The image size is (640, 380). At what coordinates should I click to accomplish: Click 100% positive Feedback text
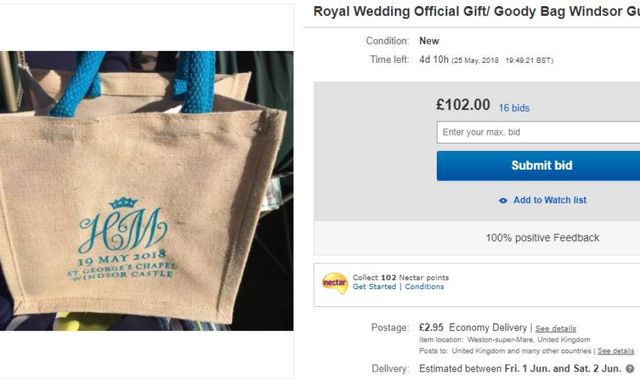coord(542,238)
